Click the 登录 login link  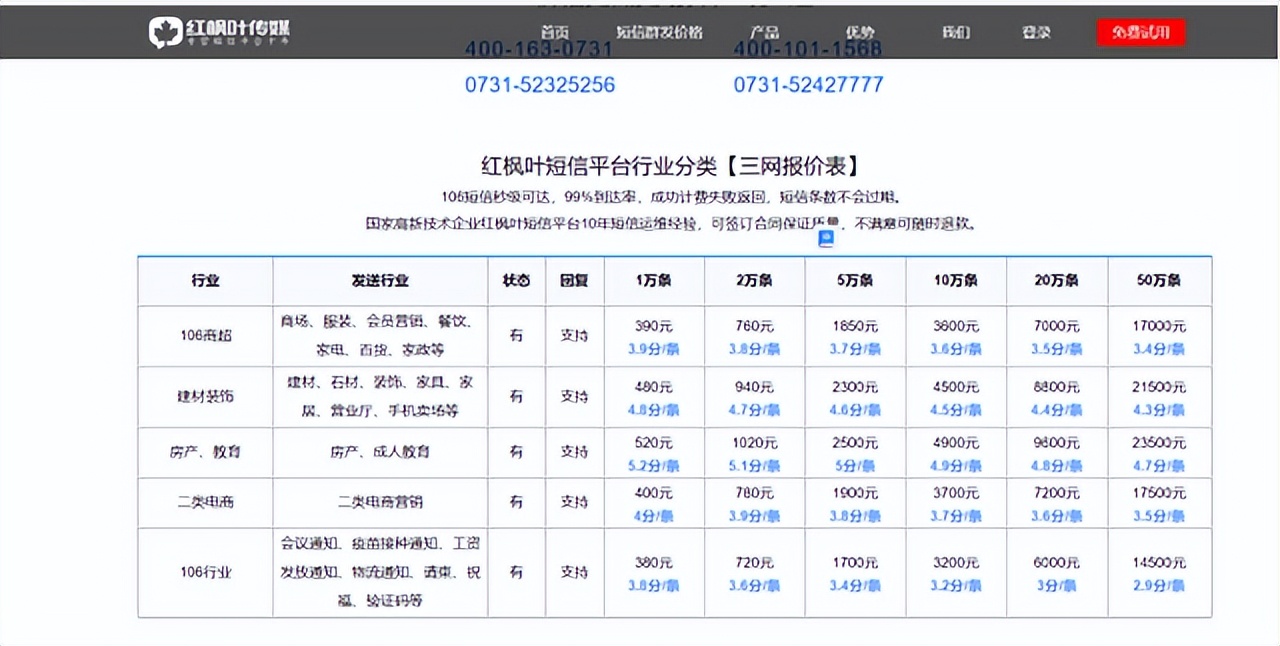[1037, 32]
